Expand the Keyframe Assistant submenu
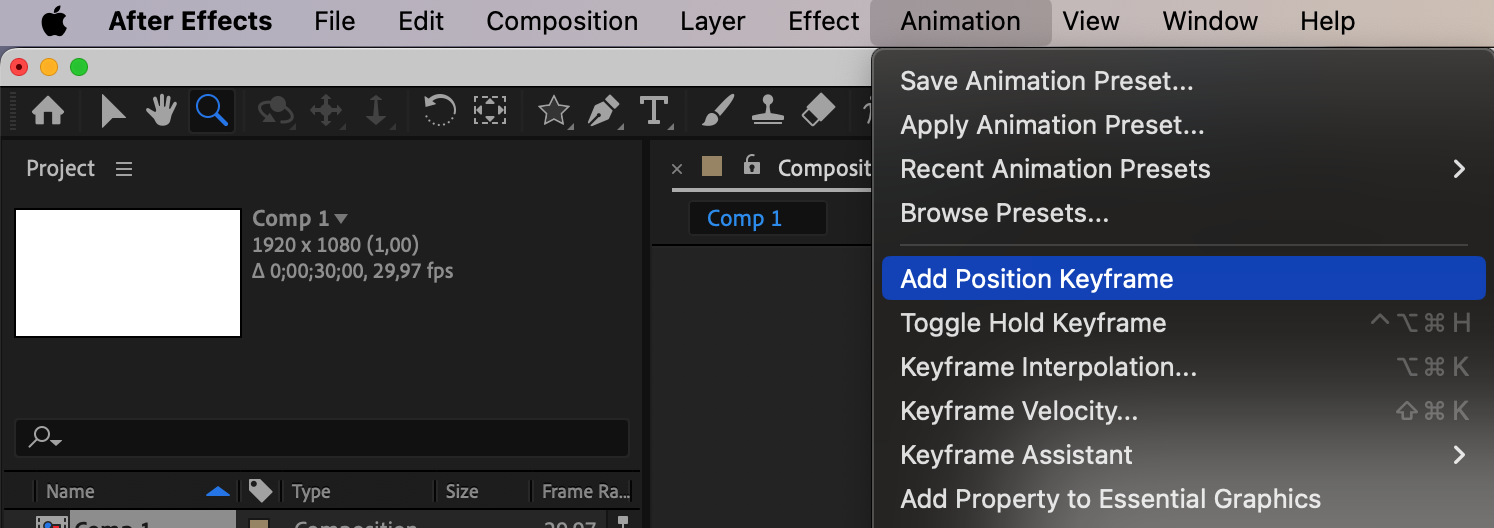Viewport: 1494px width, 528px height. [1459, 455]
